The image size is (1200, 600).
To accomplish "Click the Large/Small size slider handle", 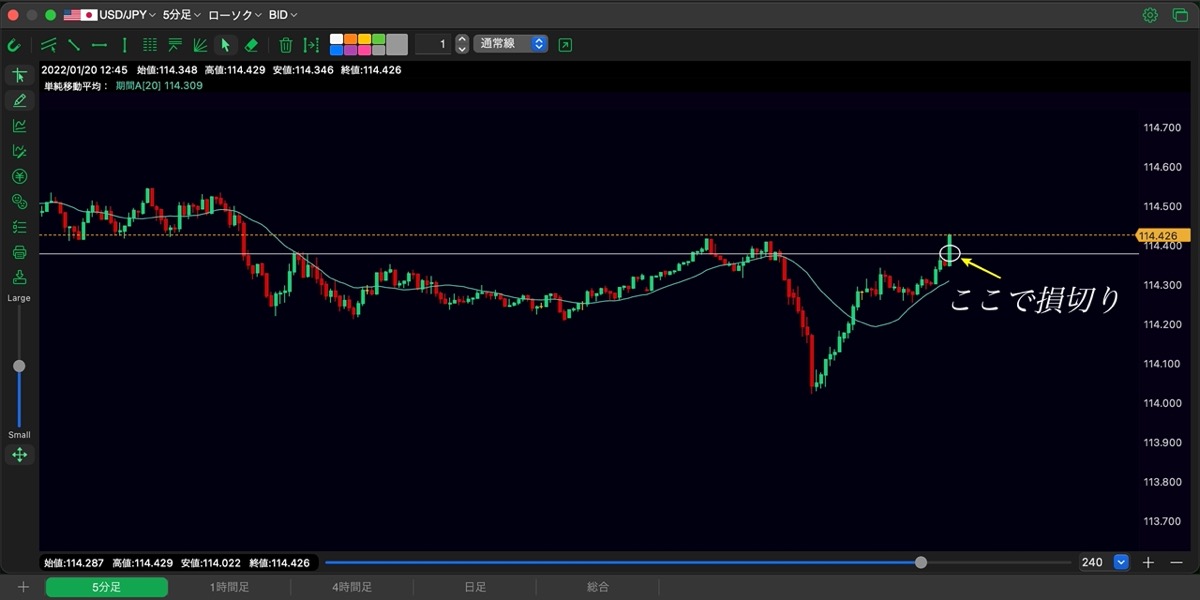I will (19, 366).
